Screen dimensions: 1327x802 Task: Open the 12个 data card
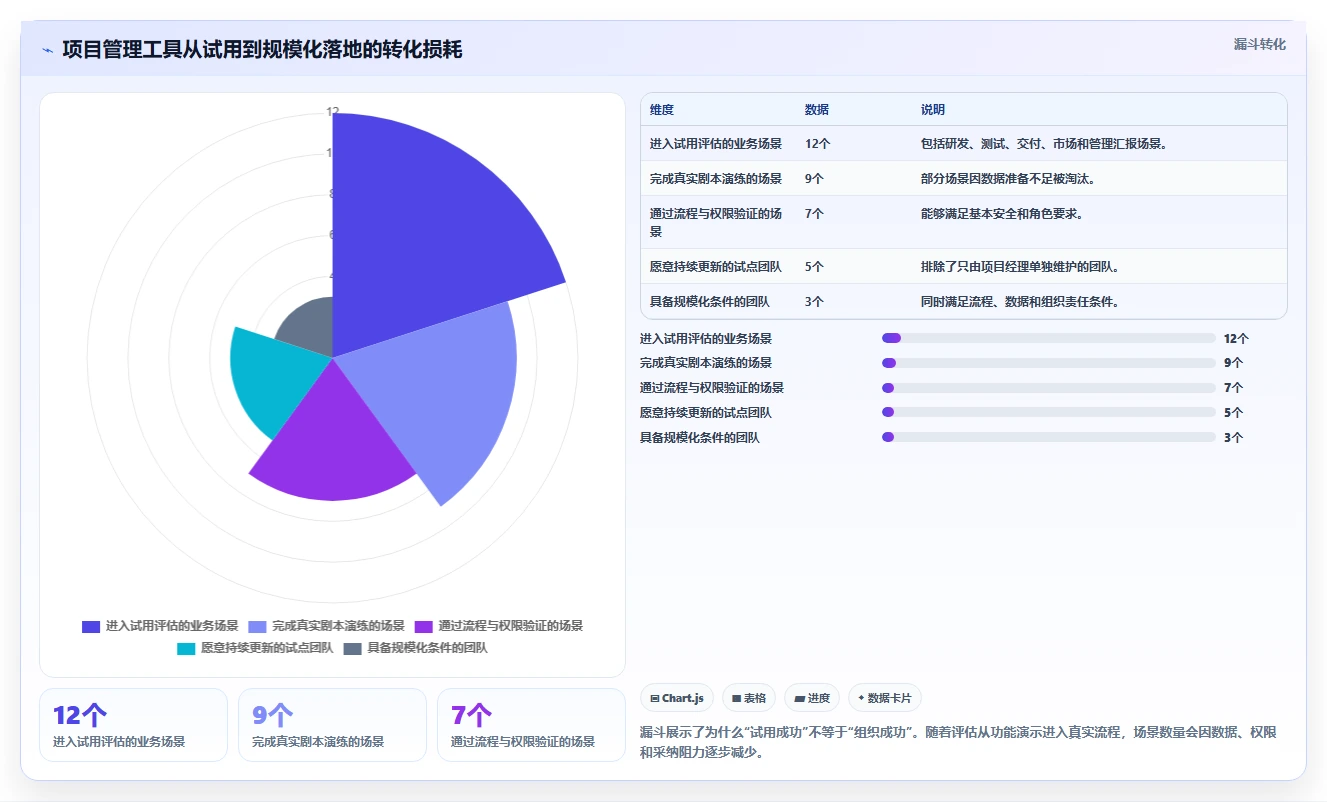(x=134, y=725)
